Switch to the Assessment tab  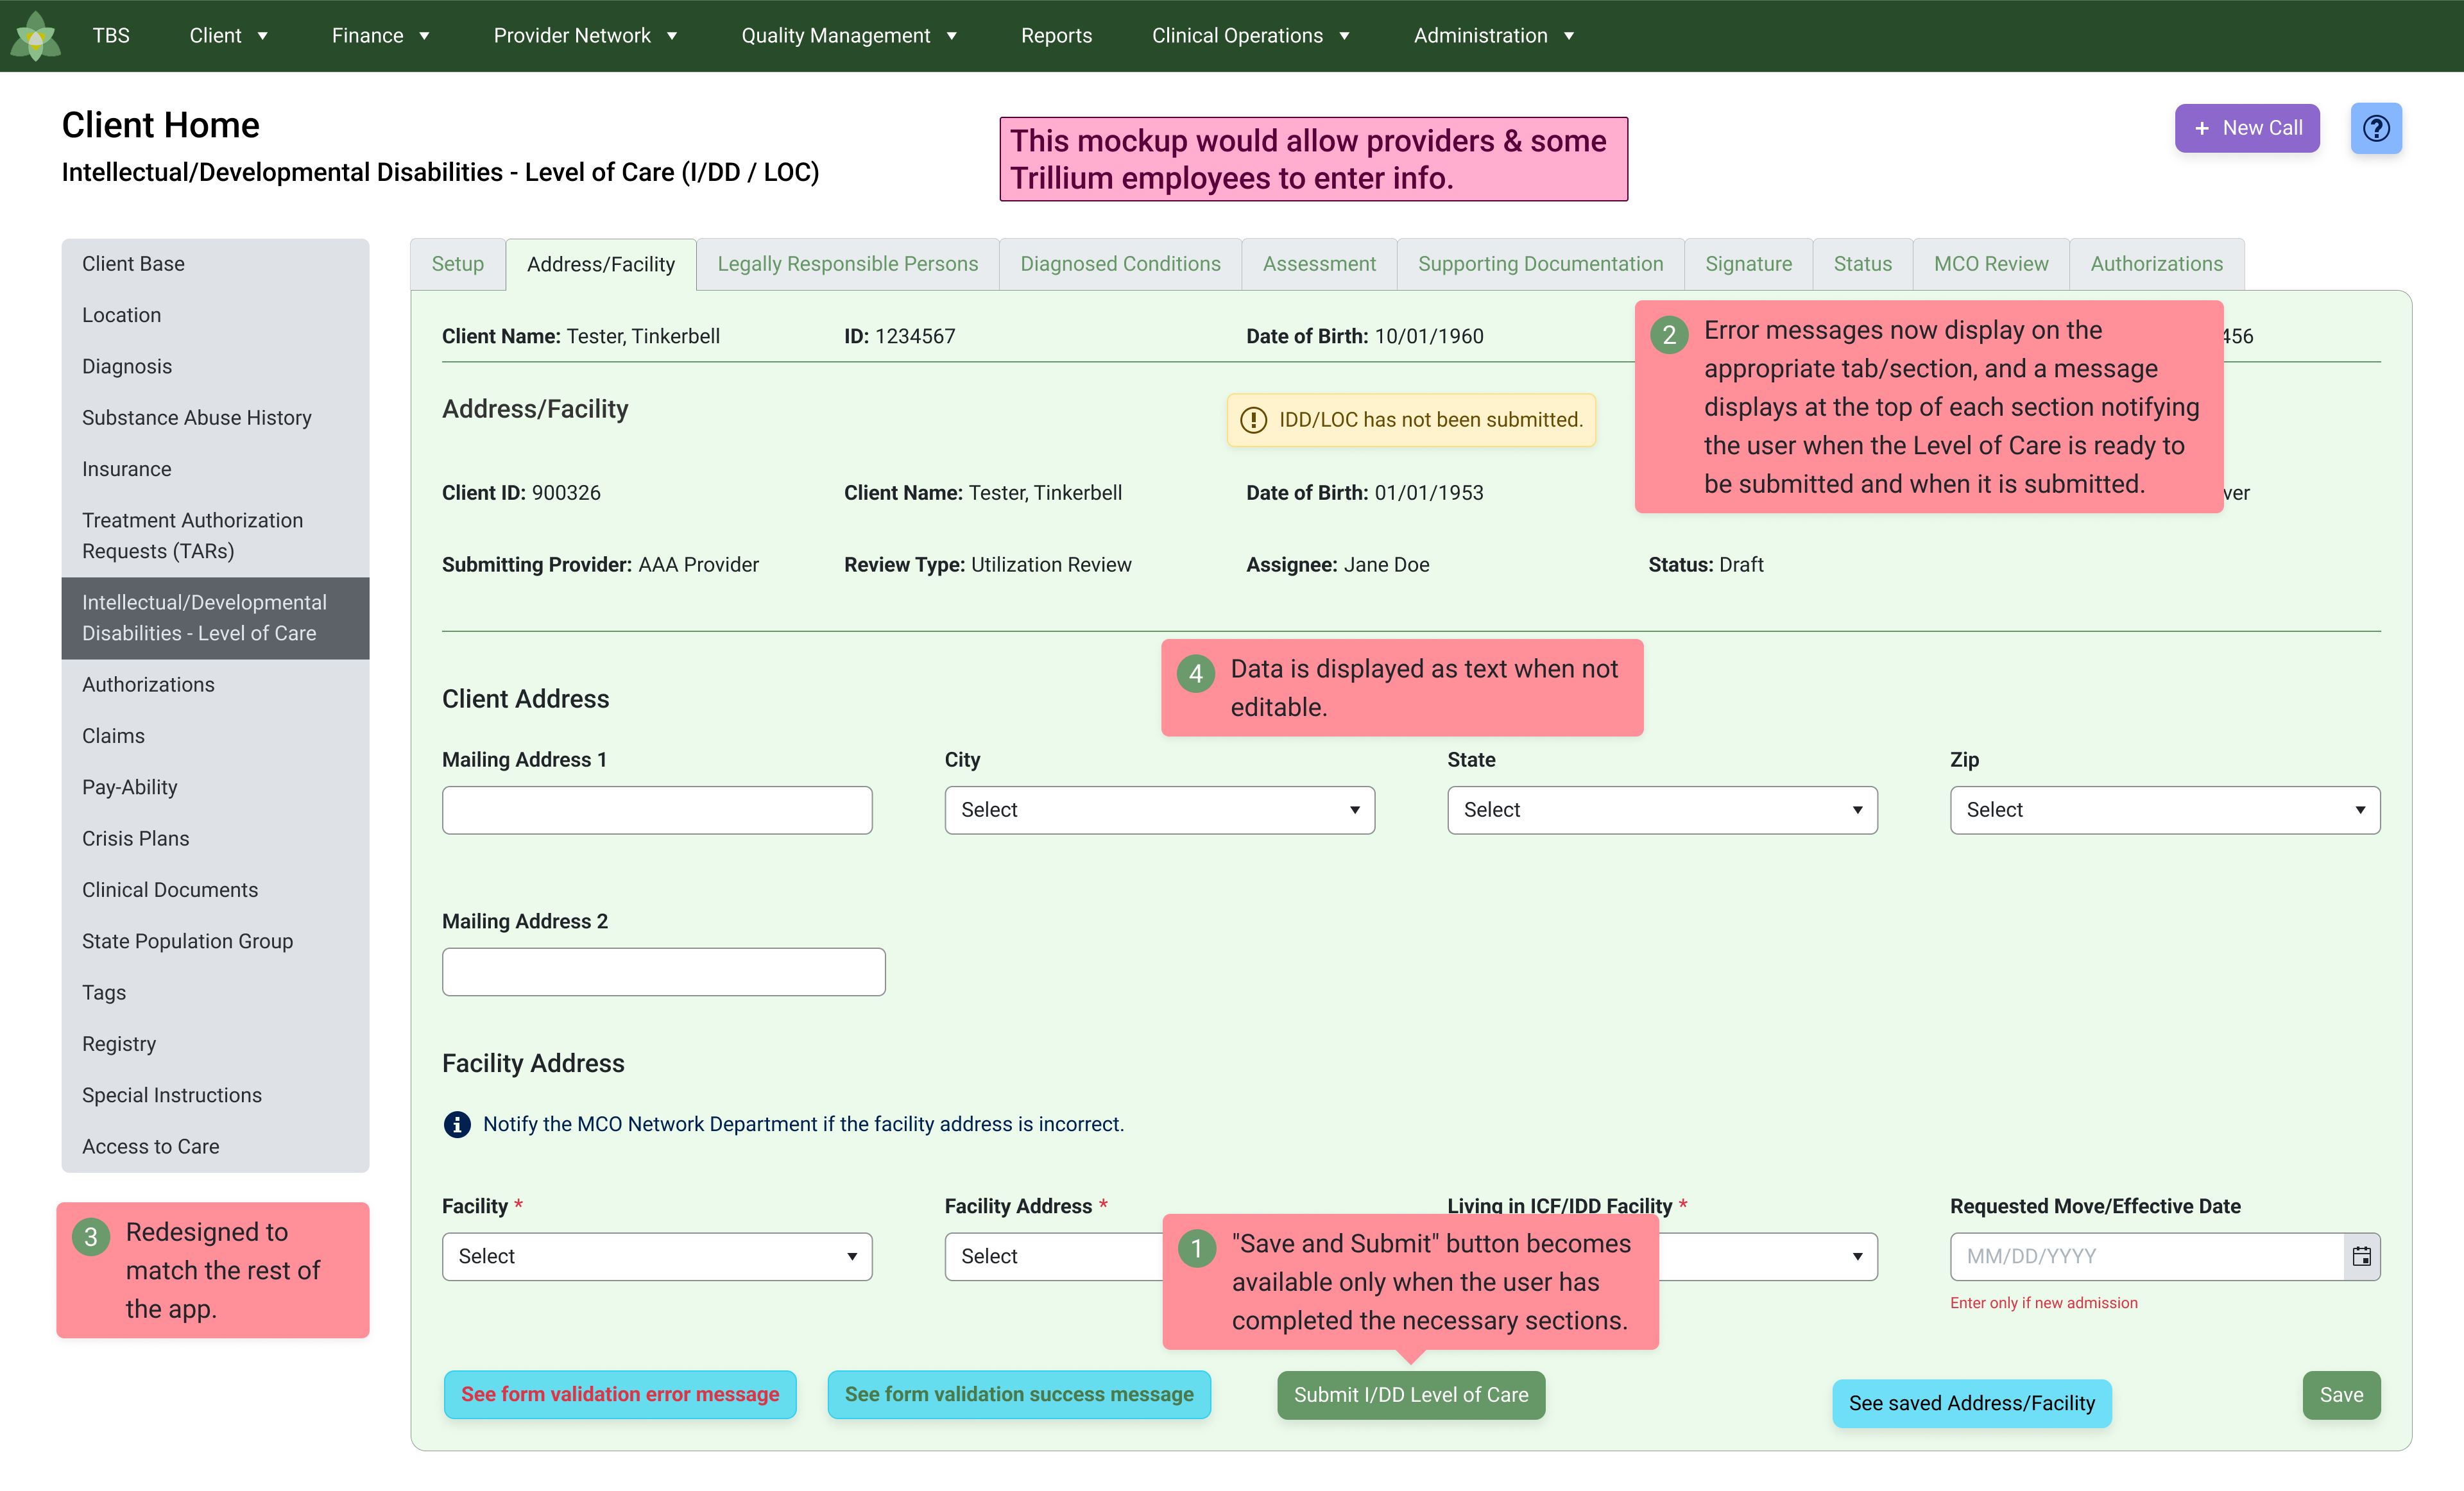click(1319, 264)
